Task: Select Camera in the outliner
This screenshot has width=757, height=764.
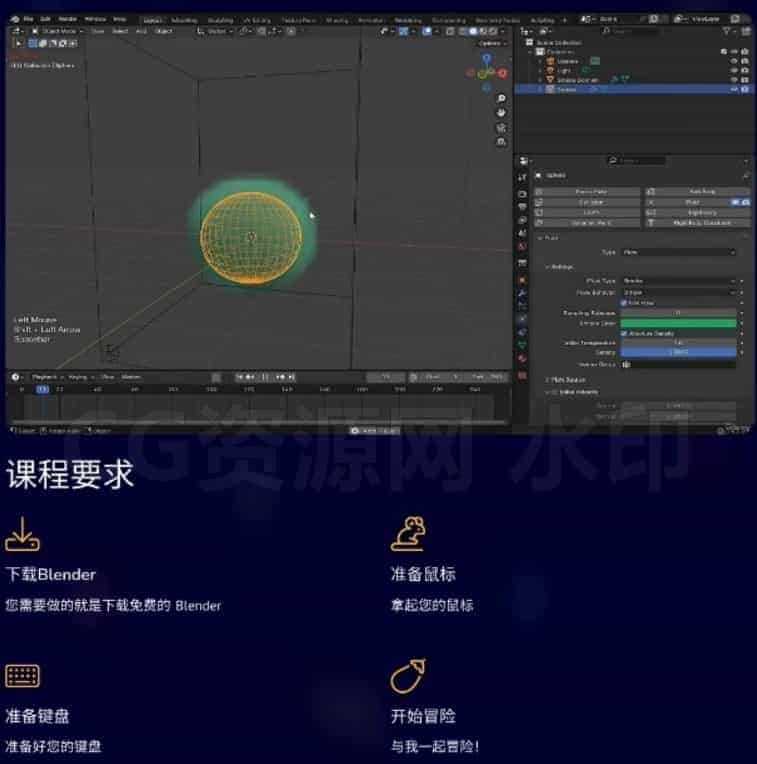Action: tap(568, 61)
